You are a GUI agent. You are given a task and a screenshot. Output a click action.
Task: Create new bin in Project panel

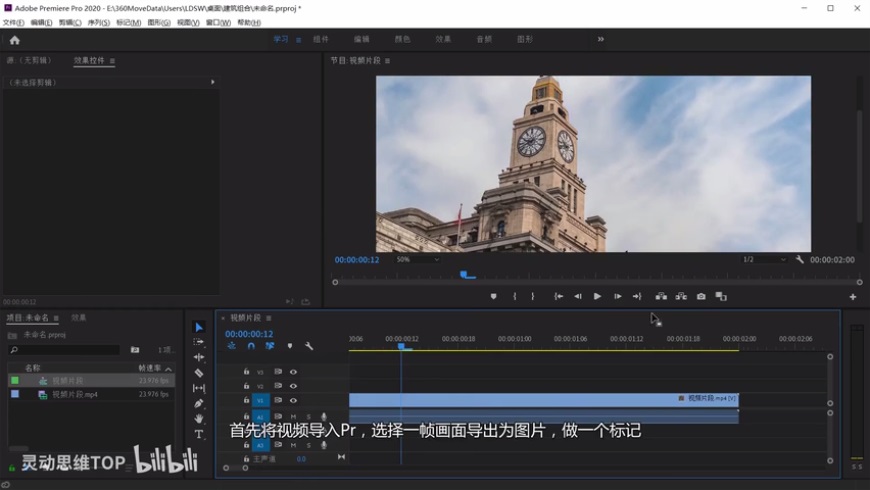tap(135, 350)
